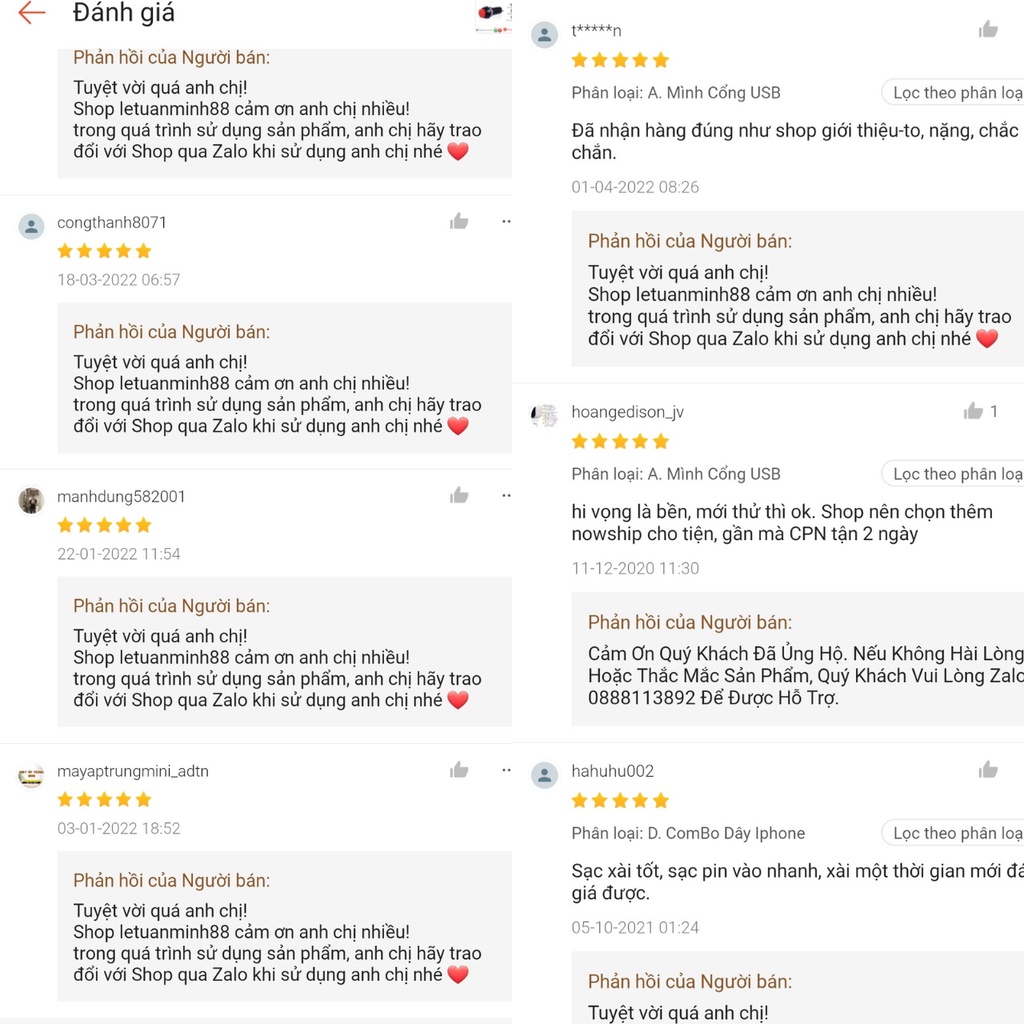Open hoangedison_jv's avatar

[x=545, y=415]
